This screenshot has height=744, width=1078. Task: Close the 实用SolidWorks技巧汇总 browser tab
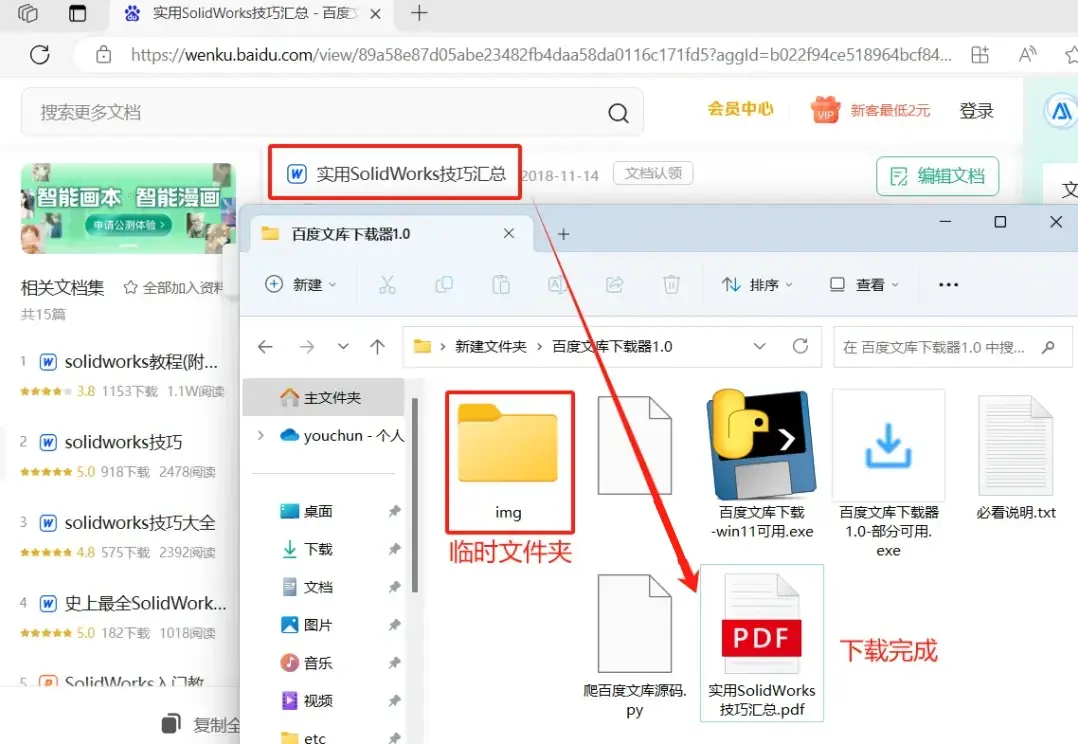click(375, 14)
